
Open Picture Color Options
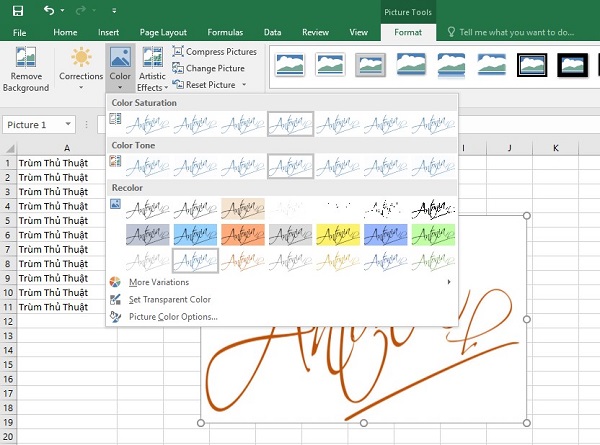click(x=173, y=316)
